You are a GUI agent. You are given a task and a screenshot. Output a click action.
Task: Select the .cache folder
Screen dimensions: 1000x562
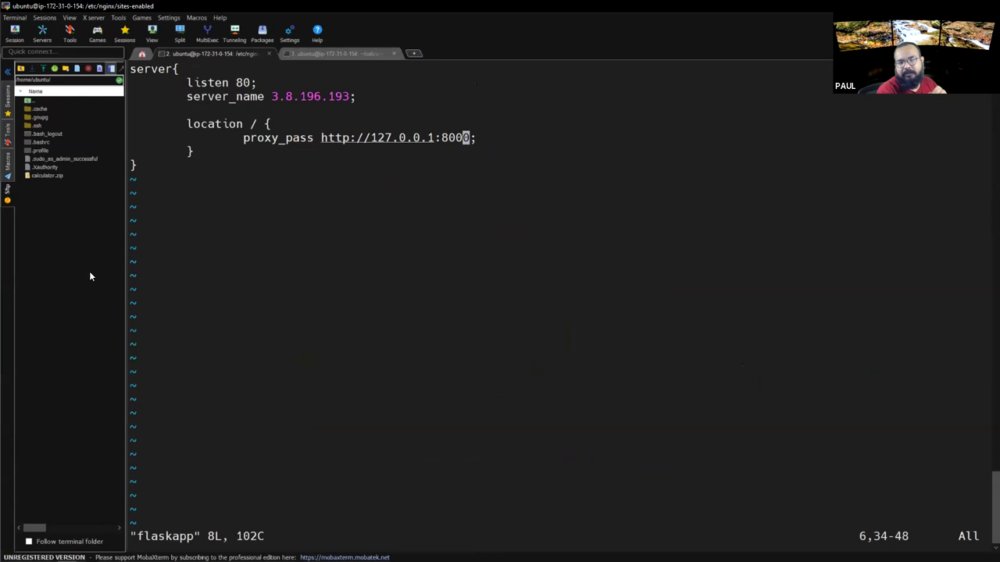(x=36, y=108)
